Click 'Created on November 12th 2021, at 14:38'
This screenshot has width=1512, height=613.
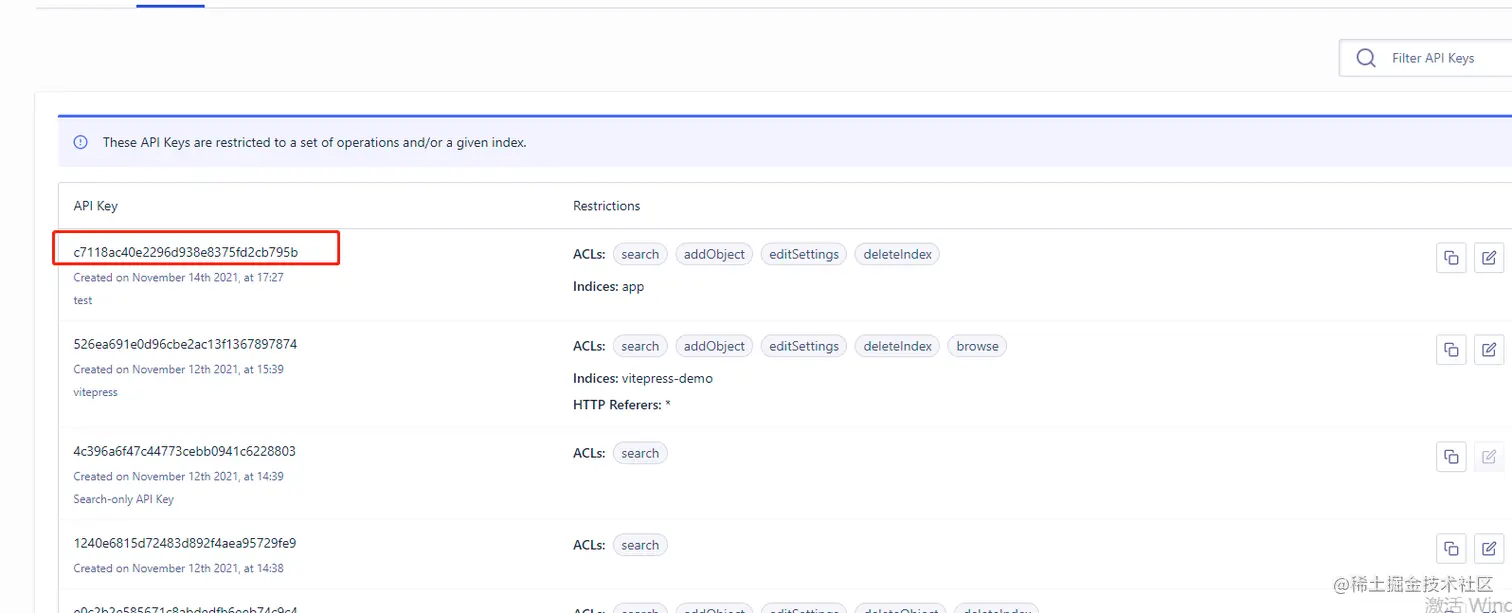(x=178, y=569)
